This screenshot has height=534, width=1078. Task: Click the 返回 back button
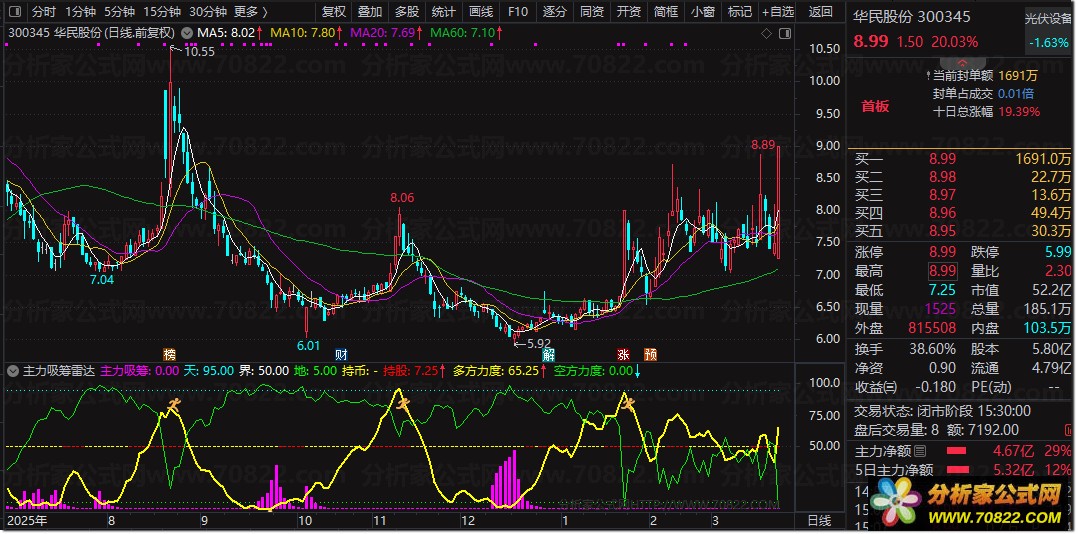tap(820, 12)
